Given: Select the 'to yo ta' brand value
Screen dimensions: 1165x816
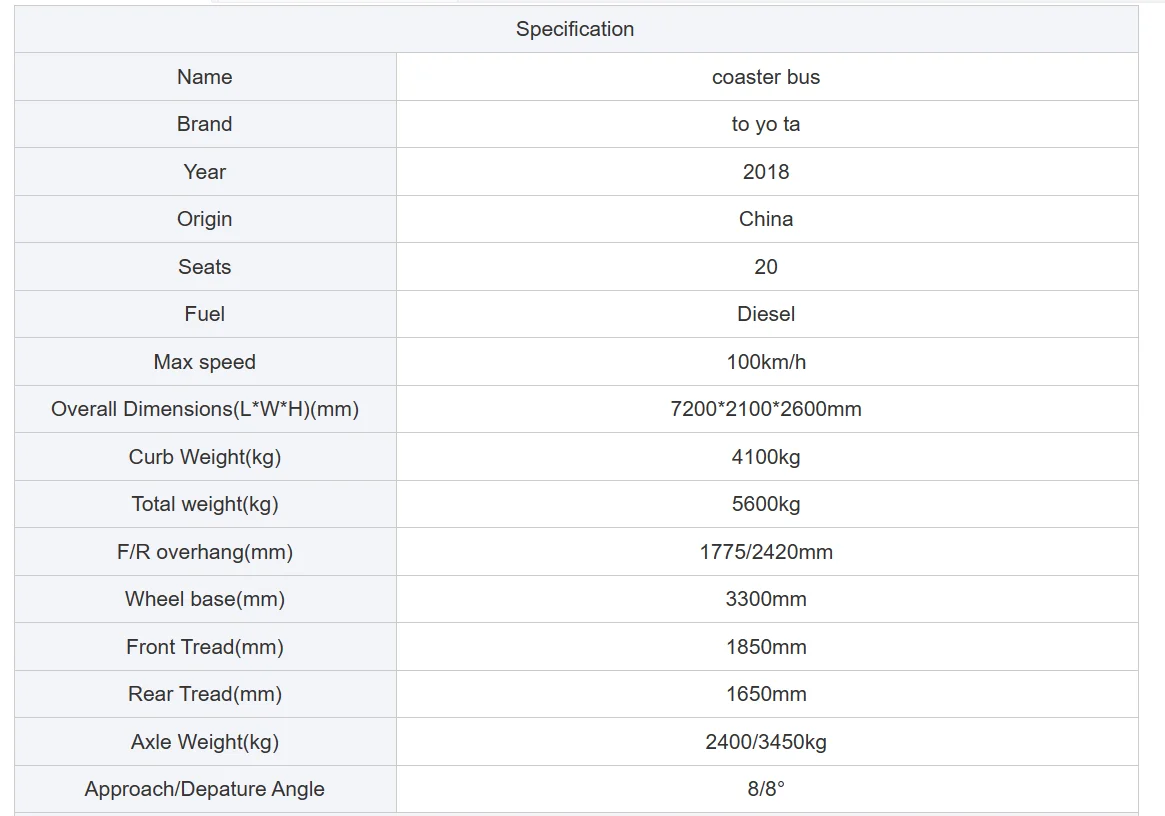Looking at the screenshot, I should tap(766, 124).
